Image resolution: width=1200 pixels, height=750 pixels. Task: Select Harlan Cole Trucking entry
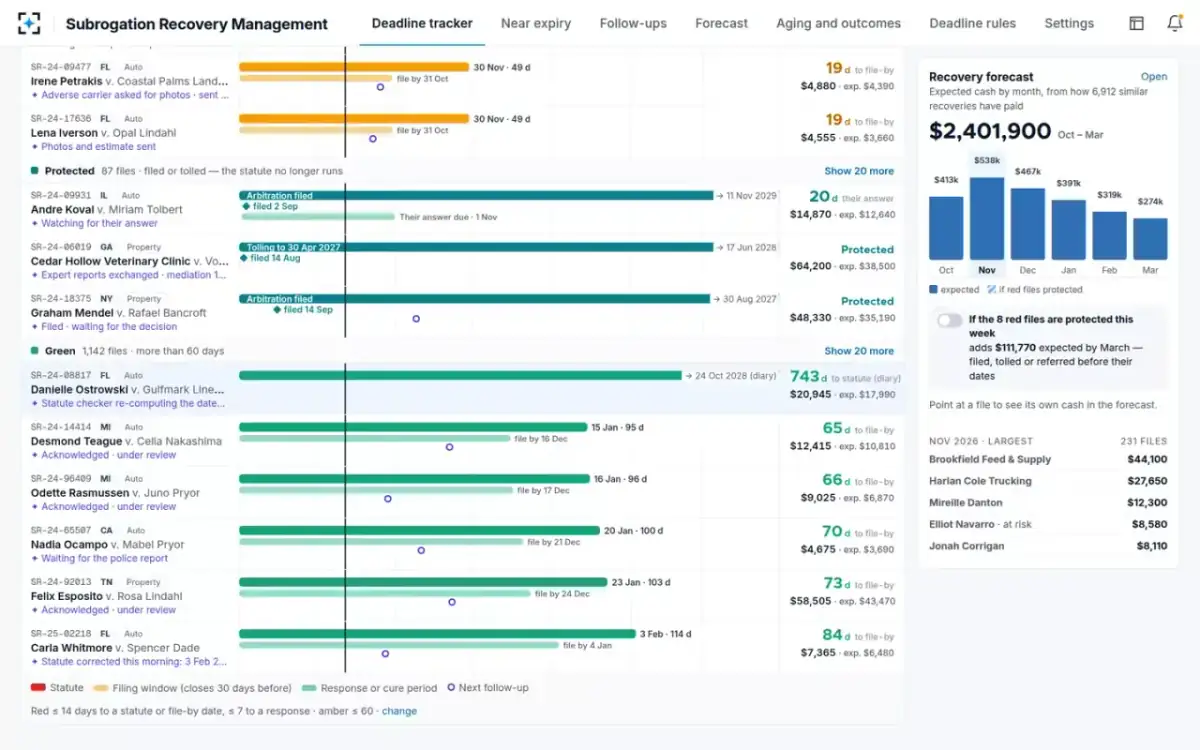point(1048,481)
